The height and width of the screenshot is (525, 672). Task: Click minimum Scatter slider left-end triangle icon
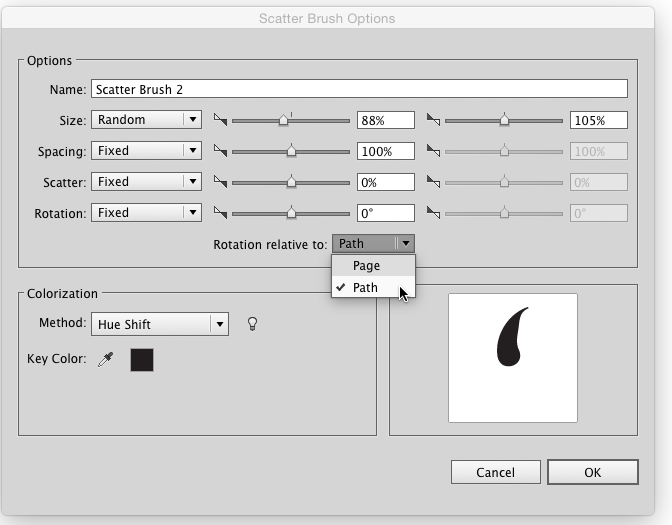[220, 182]
